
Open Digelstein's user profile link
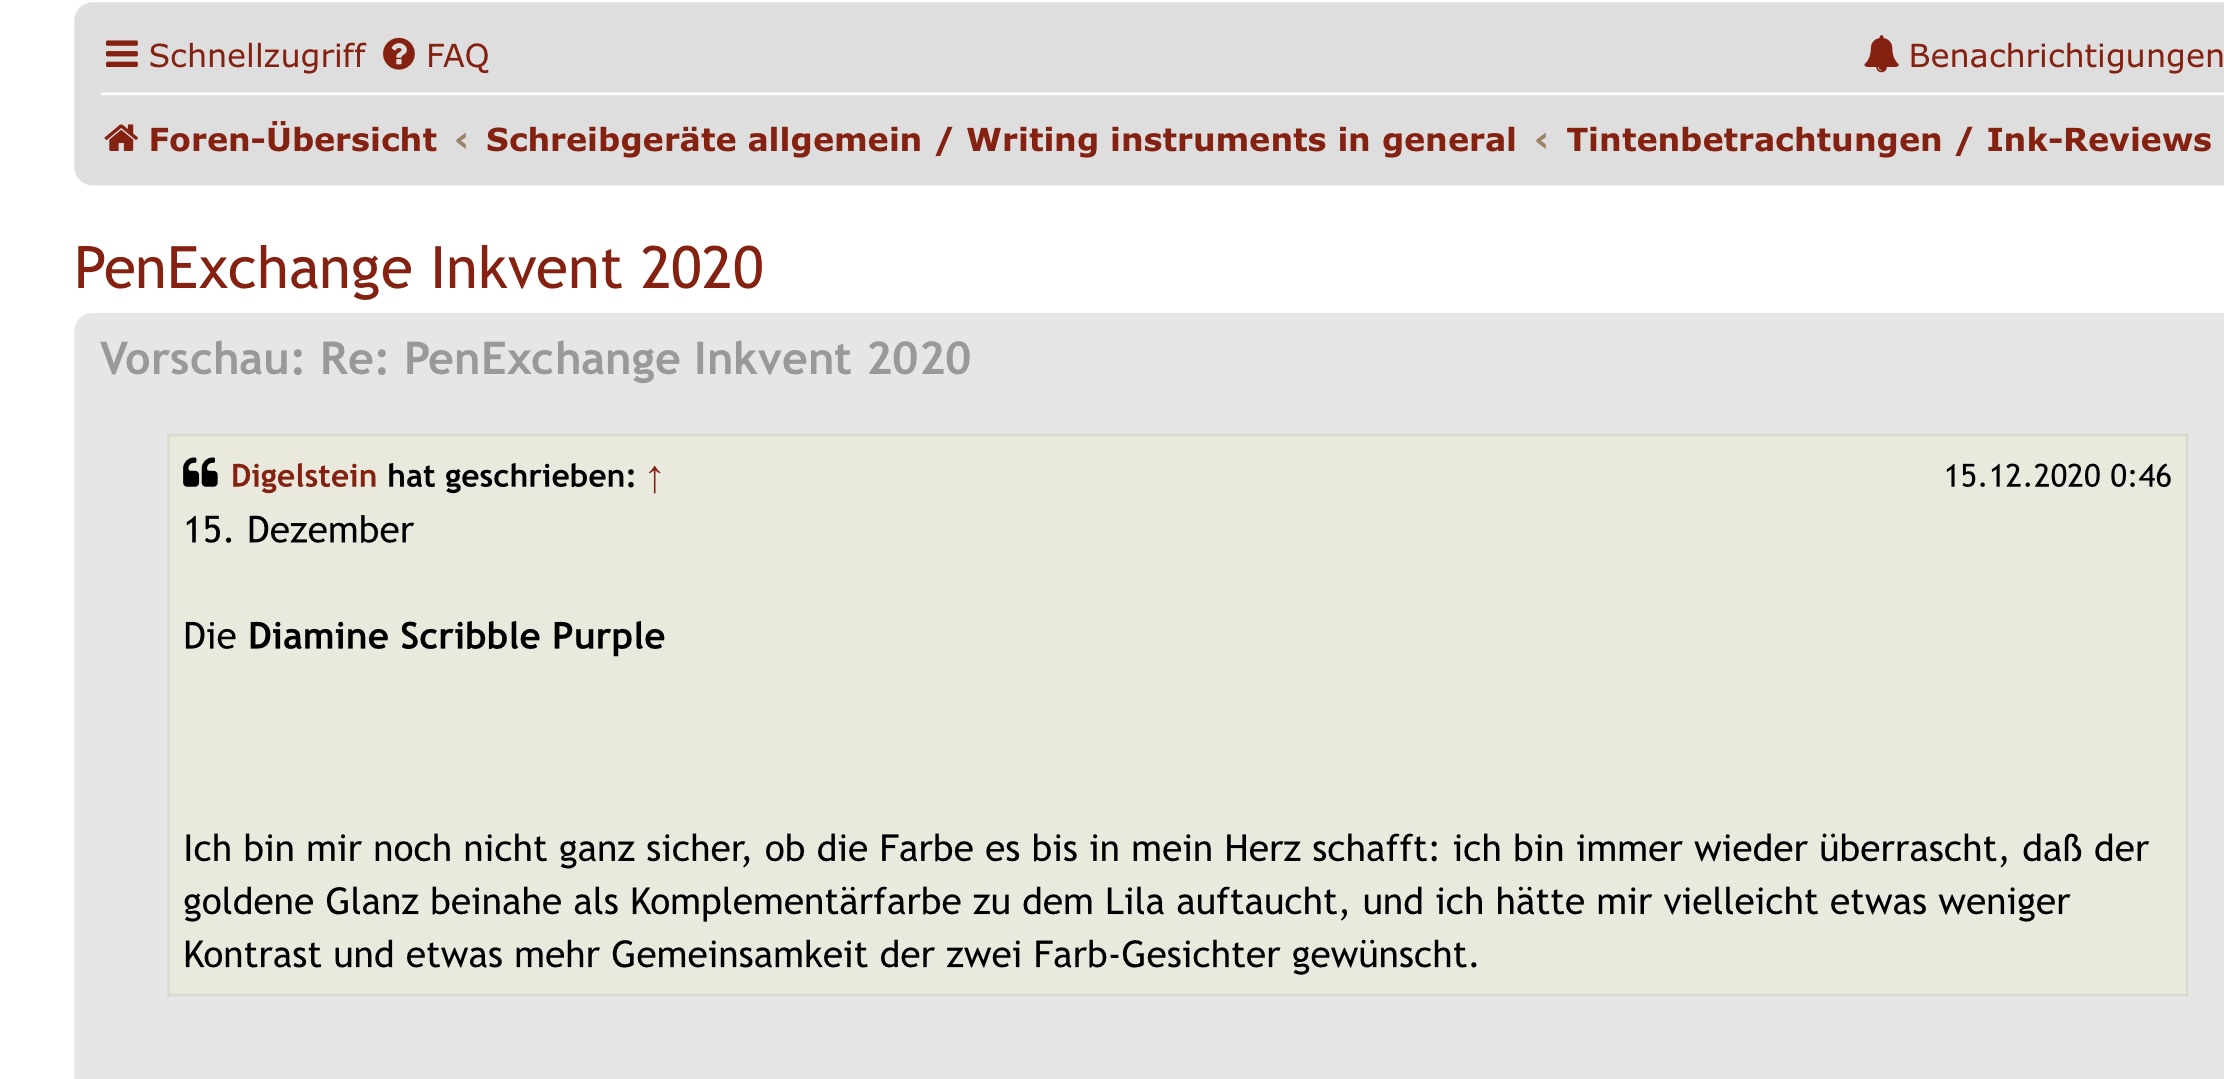304,476
